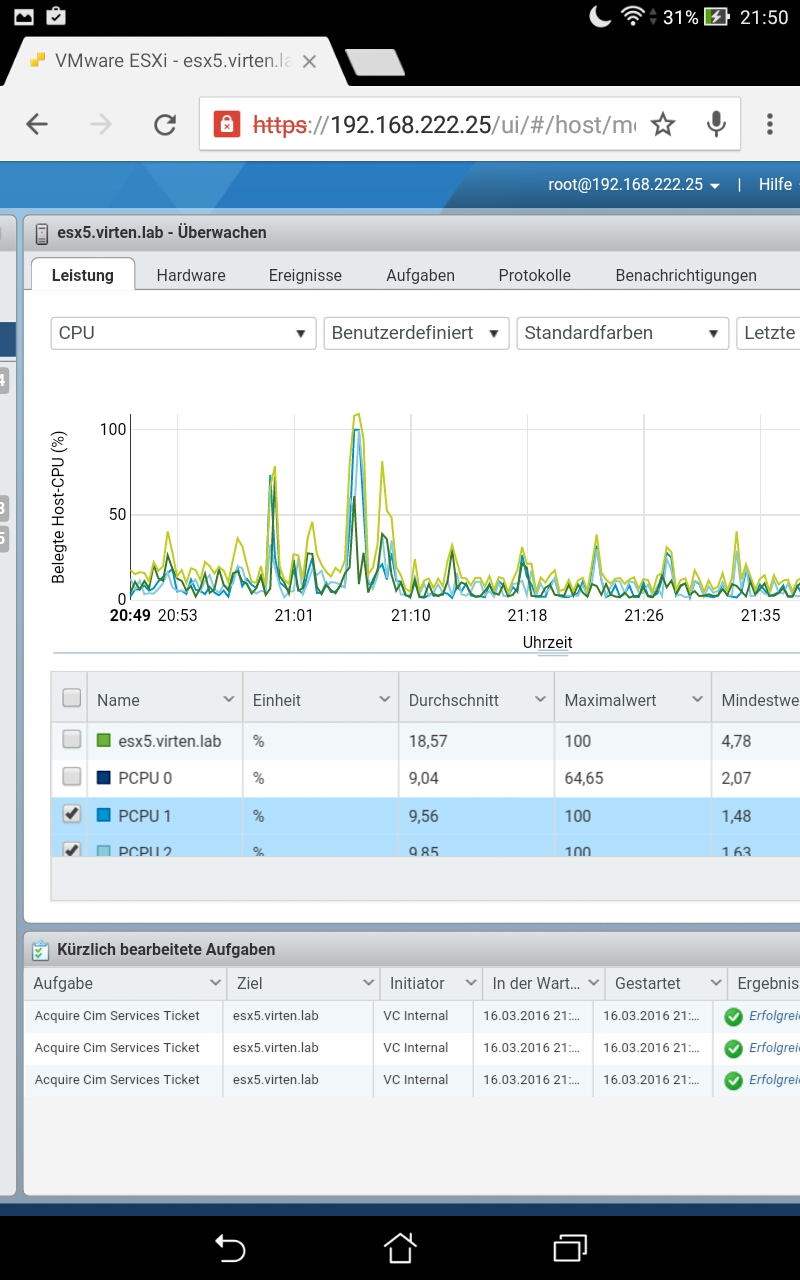Tap battery indicator in status bar

(716, 17)
